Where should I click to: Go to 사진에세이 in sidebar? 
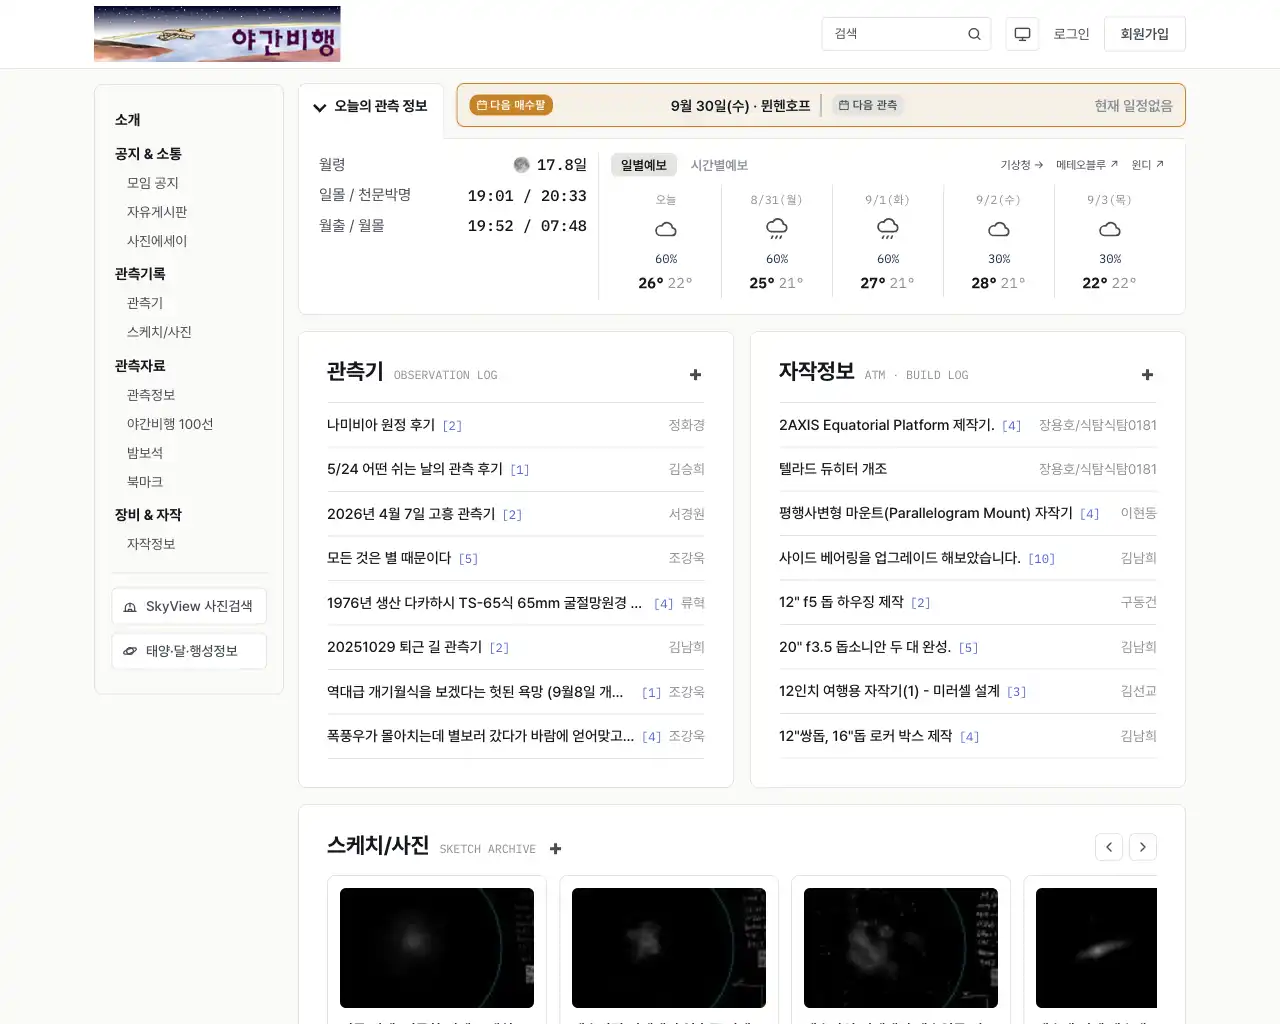[157, 241]
